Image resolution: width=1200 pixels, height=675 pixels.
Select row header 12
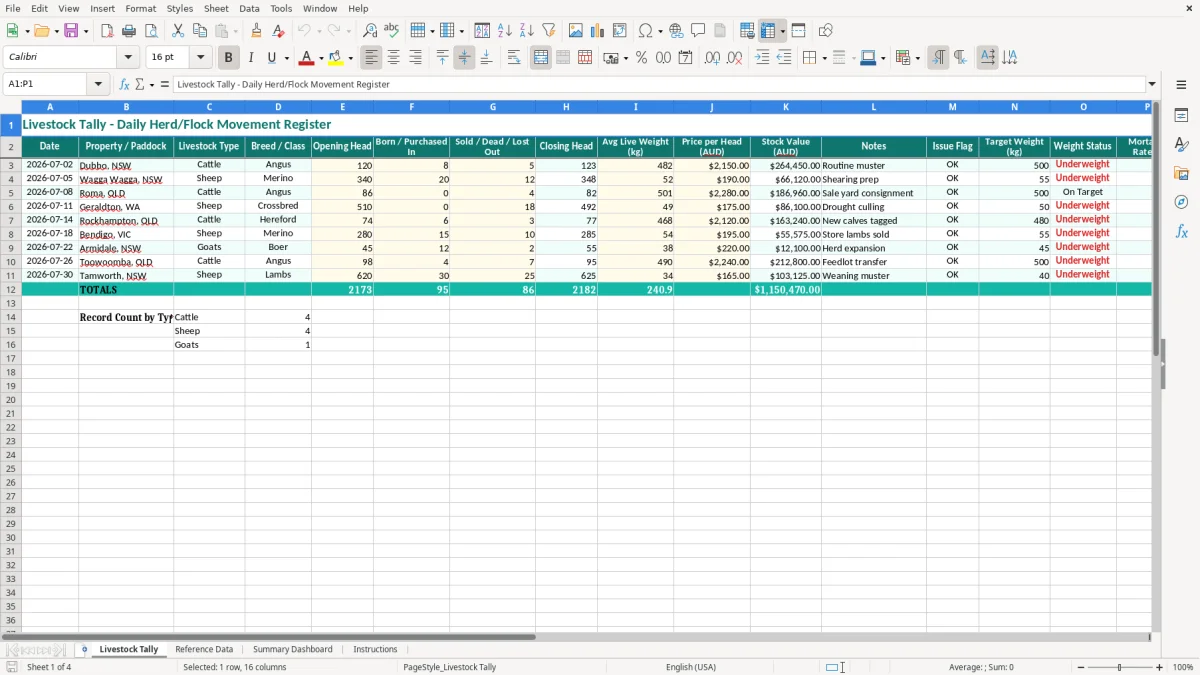(x=10, y=290)
